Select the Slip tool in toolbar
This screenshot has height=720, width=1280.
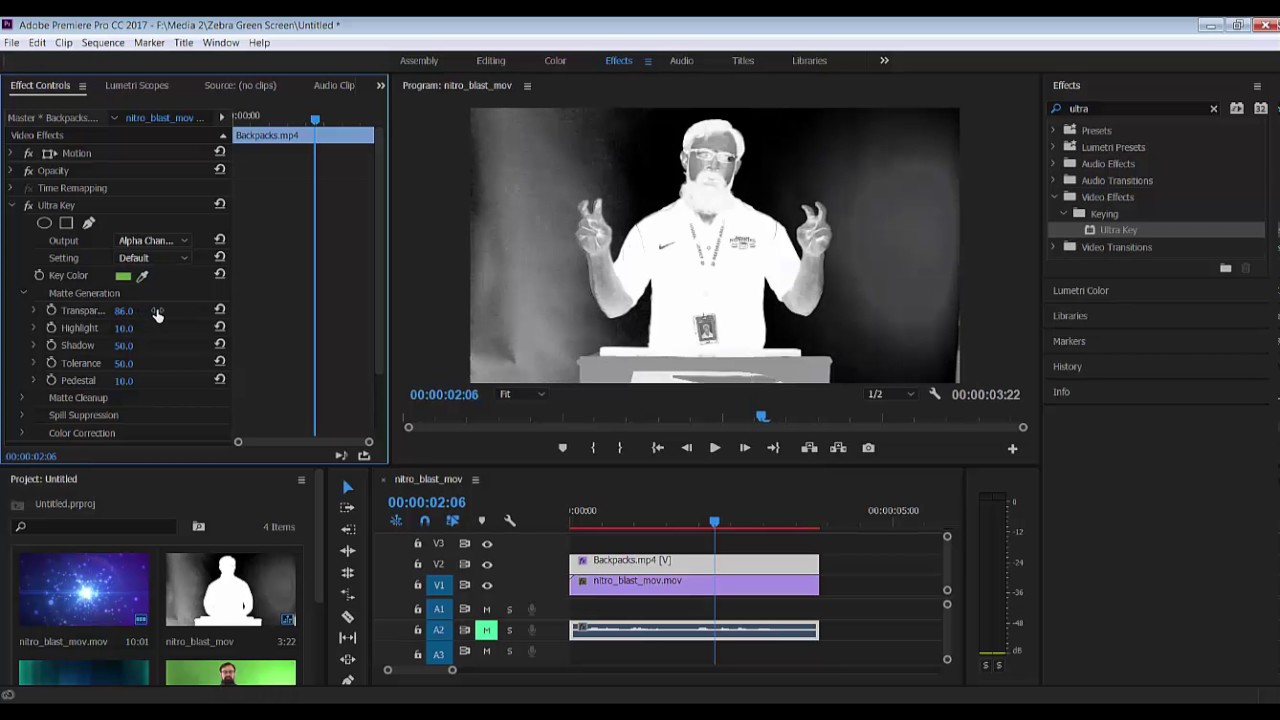click(347, 637)
